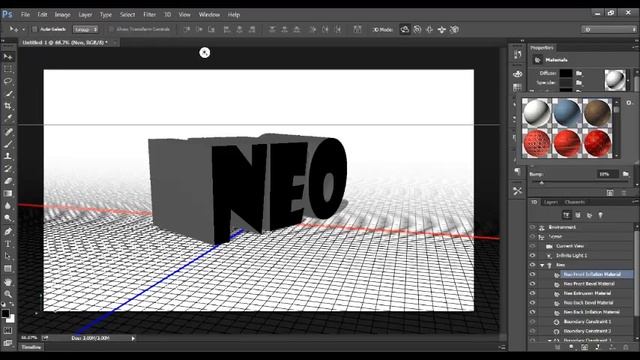Click Slide 3D Object mode icon
This screenshot has height=360, width=640.
(x=442, y=29)
